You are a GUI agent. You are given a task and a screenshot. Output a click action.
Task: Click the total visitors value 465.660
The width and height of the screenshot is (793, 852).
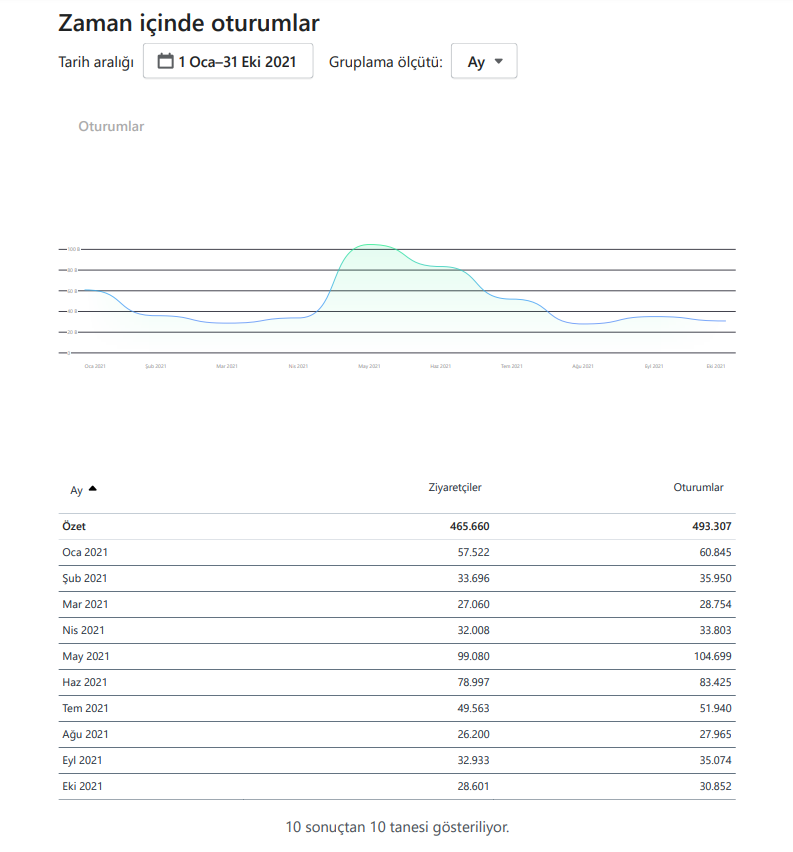point(470,526)
